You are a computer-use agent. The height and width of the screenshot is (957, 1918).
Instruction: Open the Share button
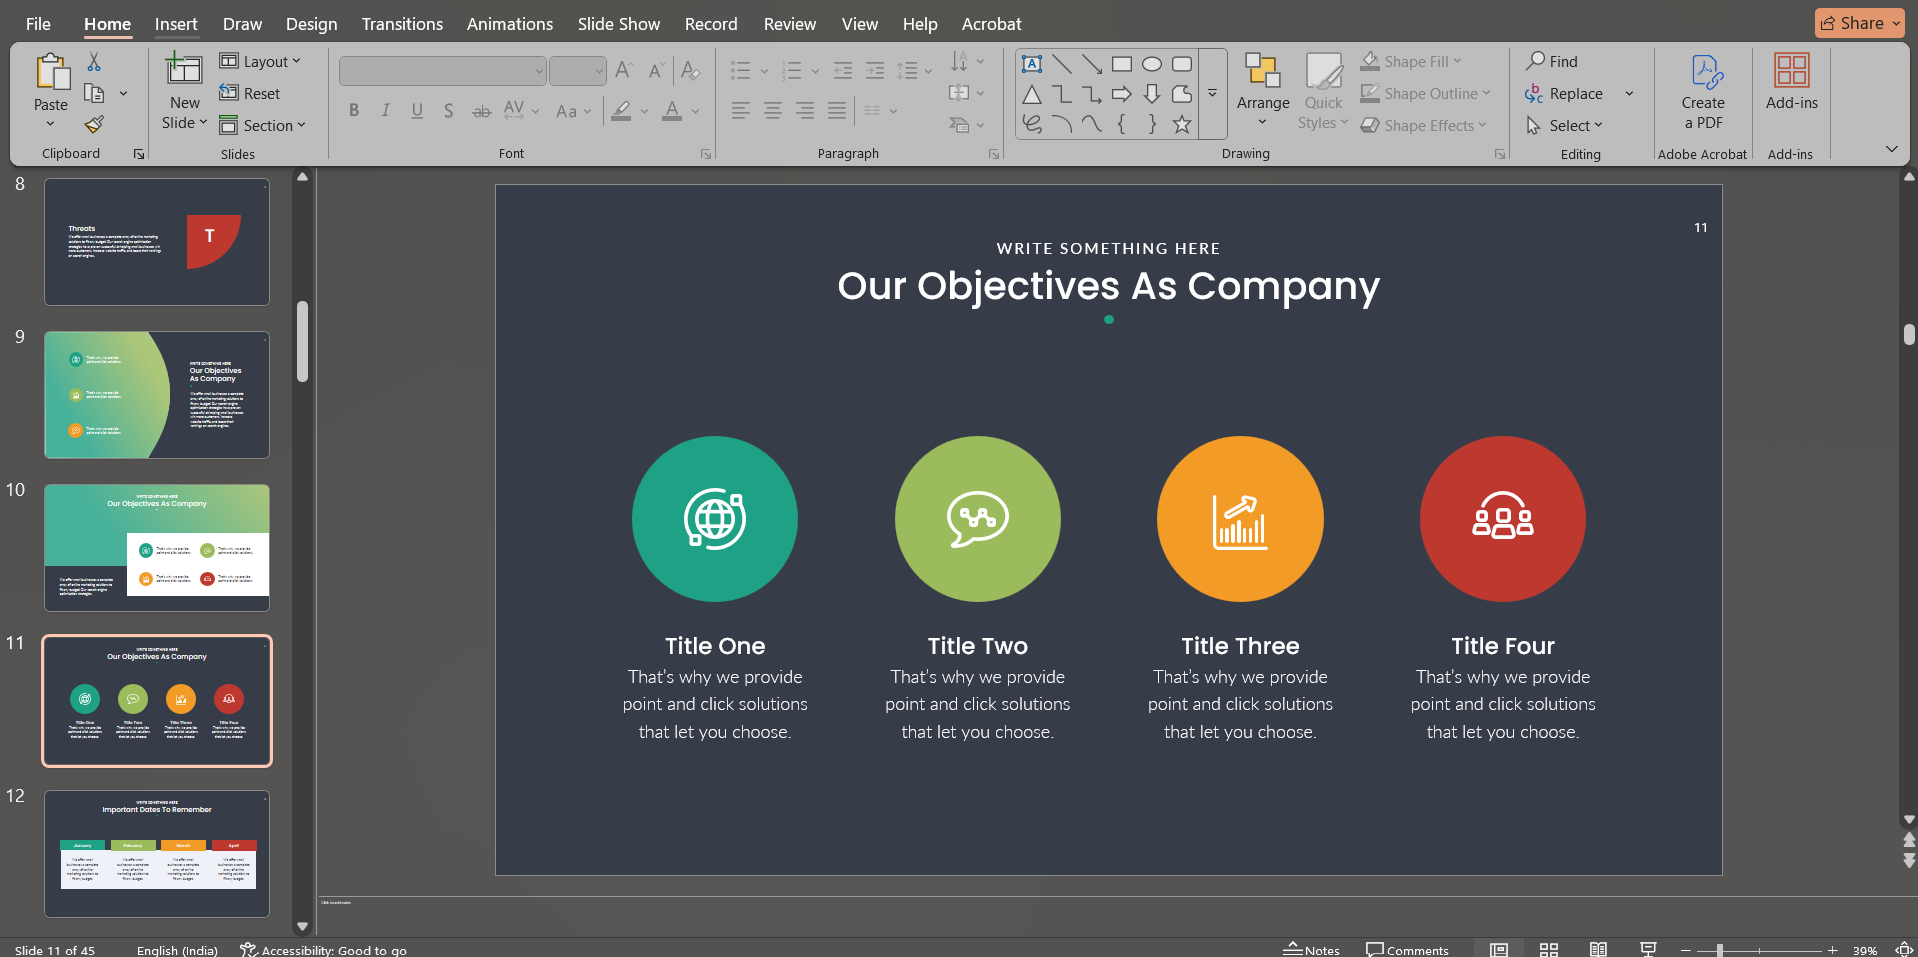pos(1857,22)
